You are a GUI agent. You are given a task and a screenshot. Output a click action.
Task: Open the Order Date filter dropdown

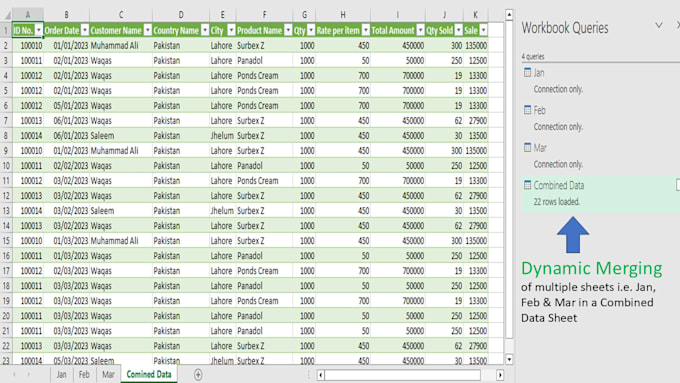click(85, 30)
